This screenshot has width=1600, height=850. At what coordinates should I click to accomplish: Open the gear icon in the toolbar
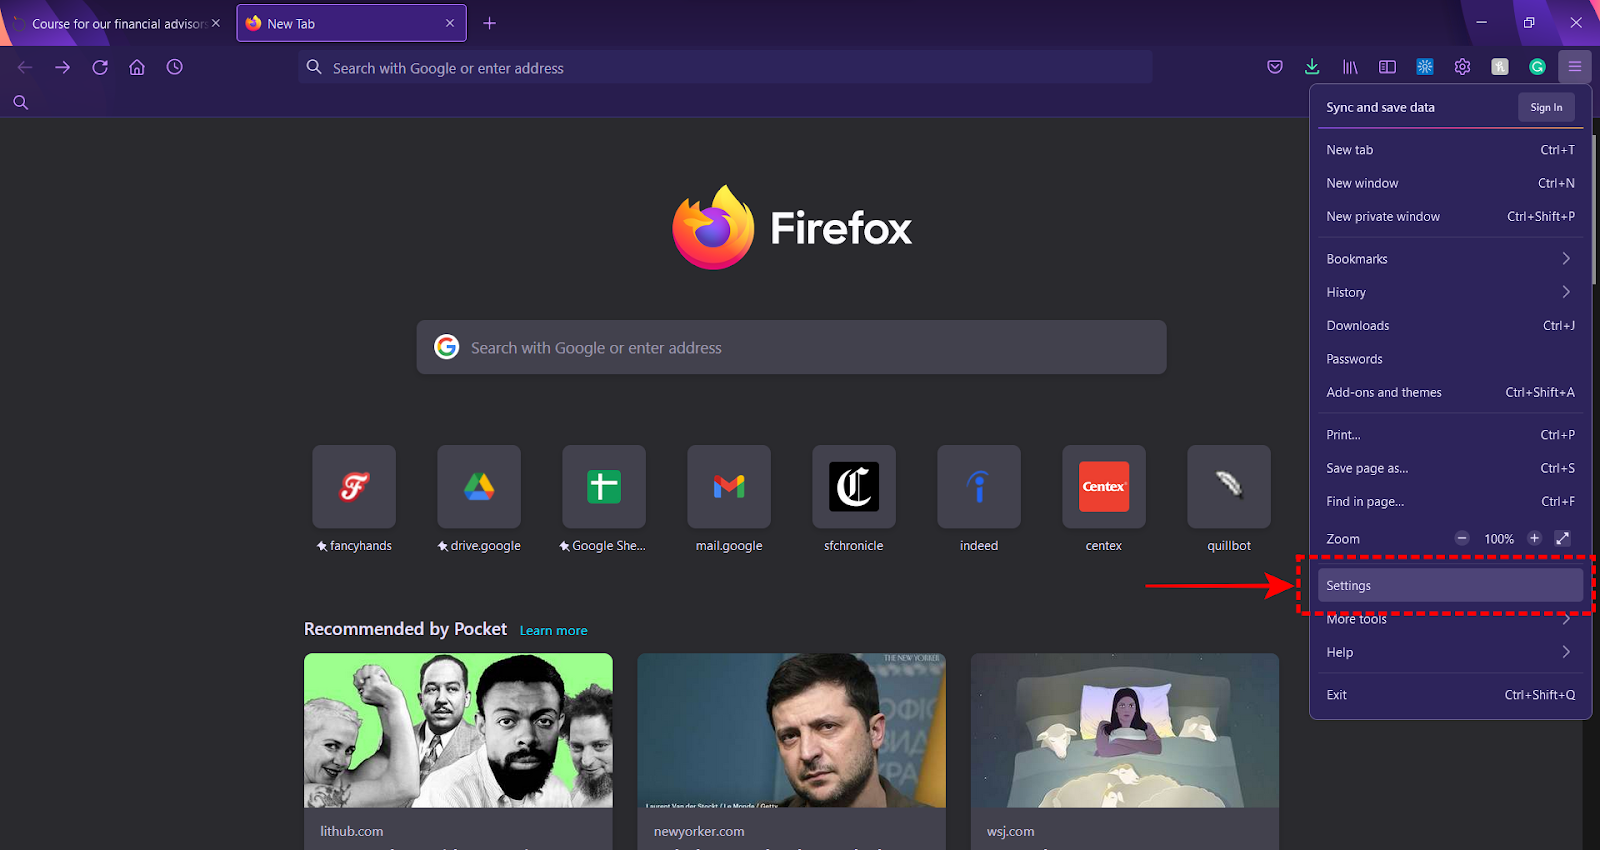pos(1462,67)
